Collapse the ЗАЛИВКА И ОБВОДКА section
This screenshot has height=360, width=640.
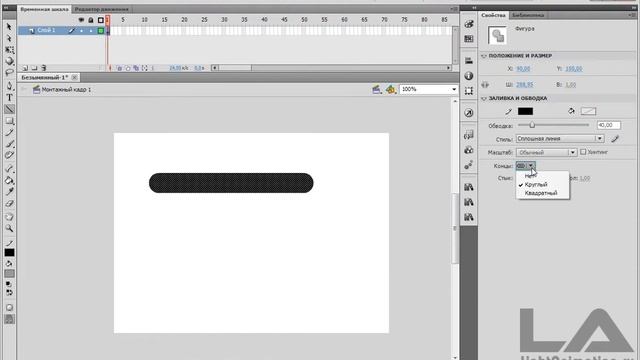pyautogui.click(x=484, y=98)
